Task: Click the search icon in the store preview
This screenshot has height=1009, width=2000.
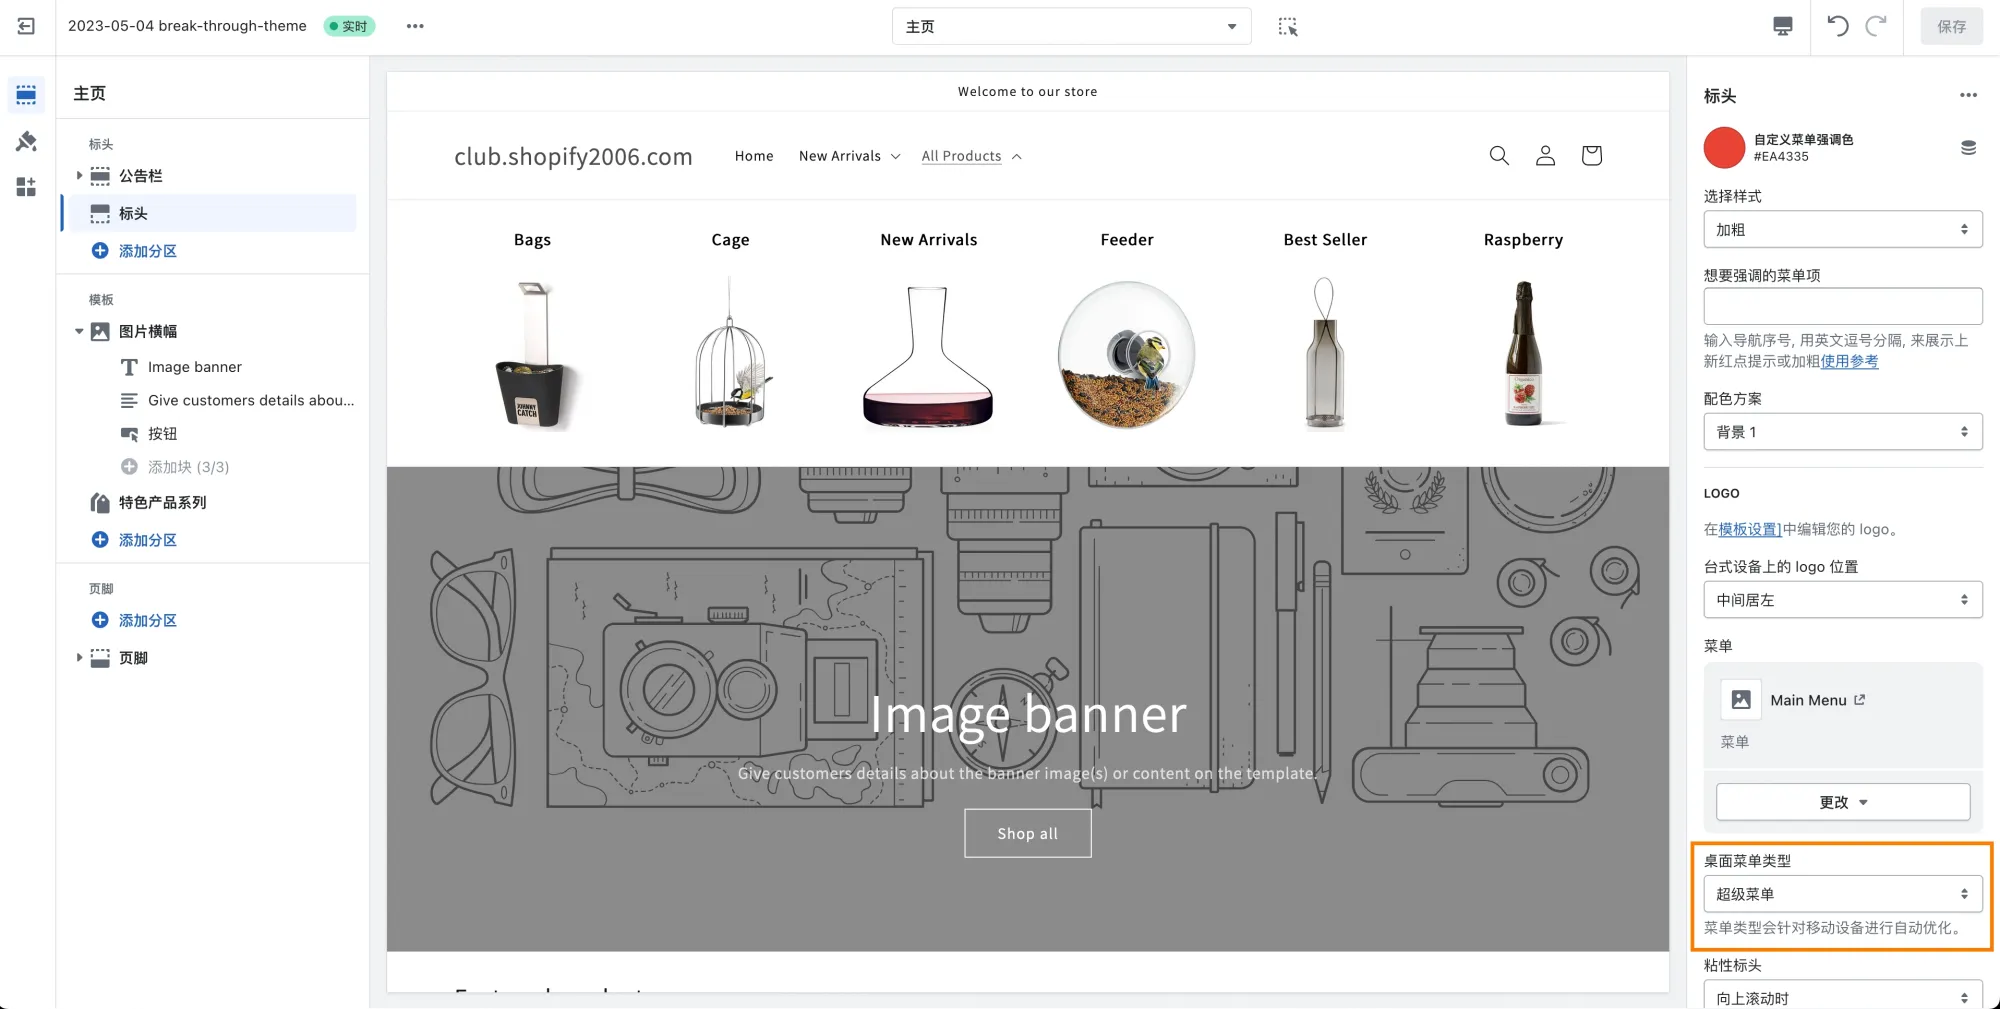Action: tap(1499, 155)
